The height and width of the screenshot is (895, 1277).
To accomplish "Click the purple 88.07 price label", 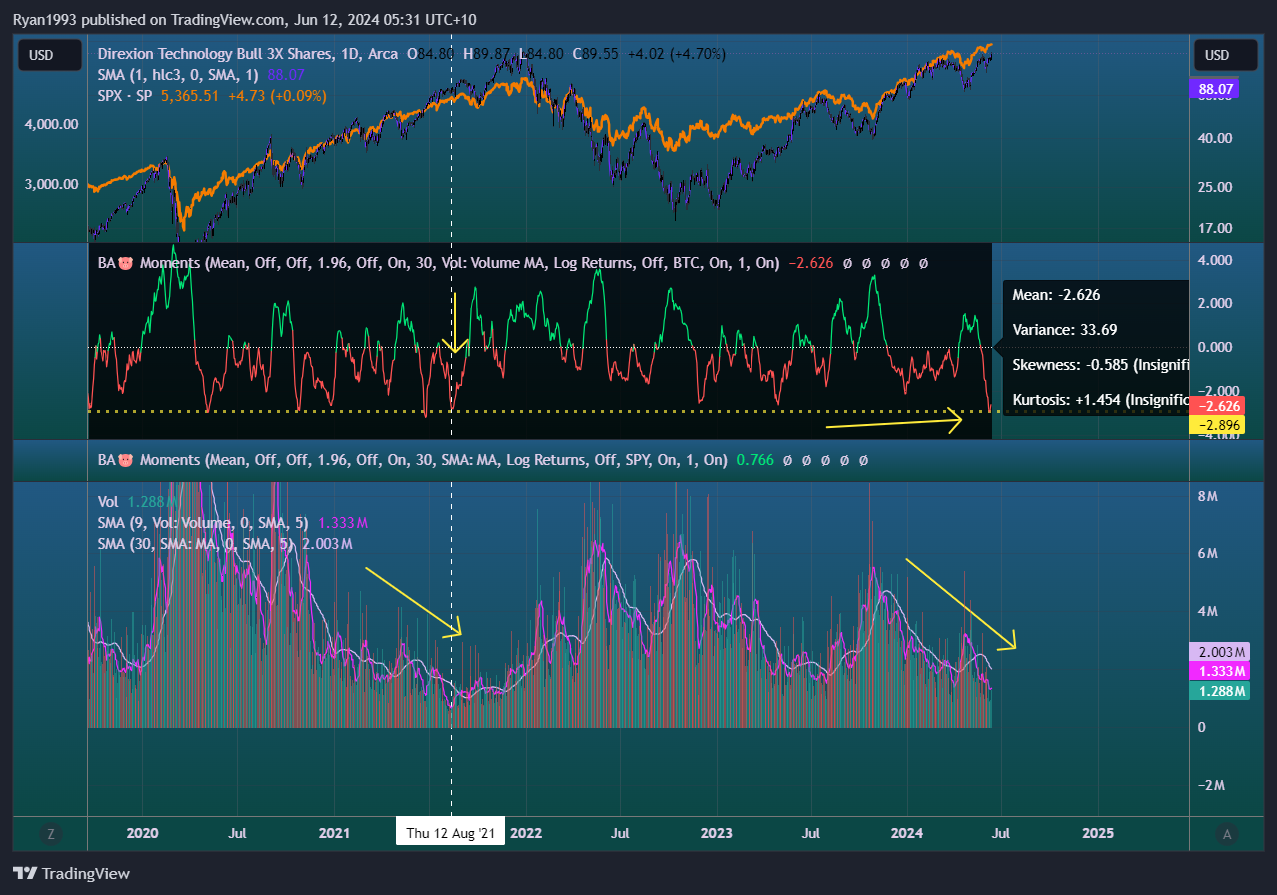I will coord(1214,90).
